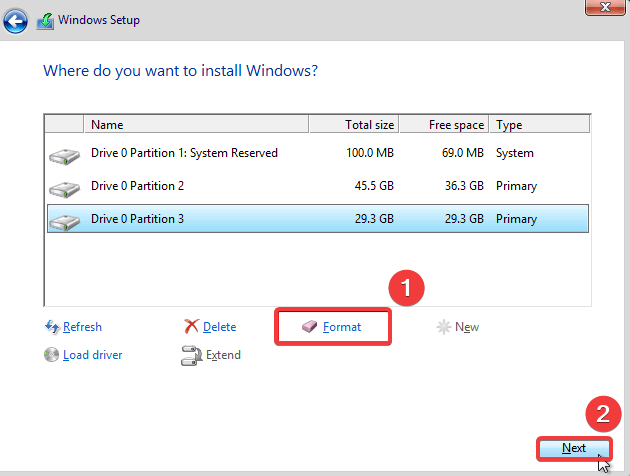Click the New partition star icon
Image resolution: width=630 pixels, height=476 pixels.
pos(444,327)
